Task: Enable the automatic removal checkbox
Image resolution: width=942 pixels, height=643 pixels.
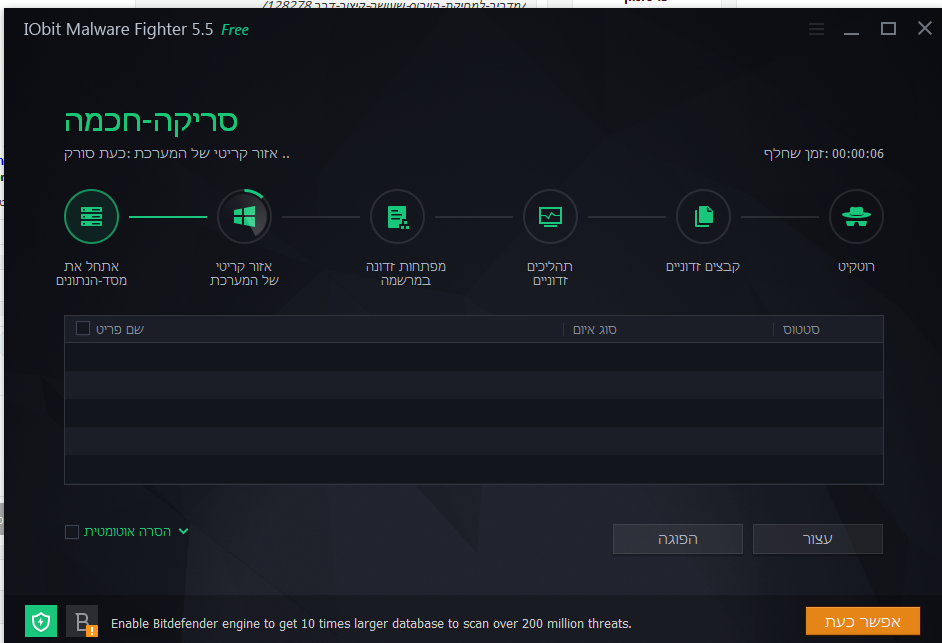Action: pos(71,532)
